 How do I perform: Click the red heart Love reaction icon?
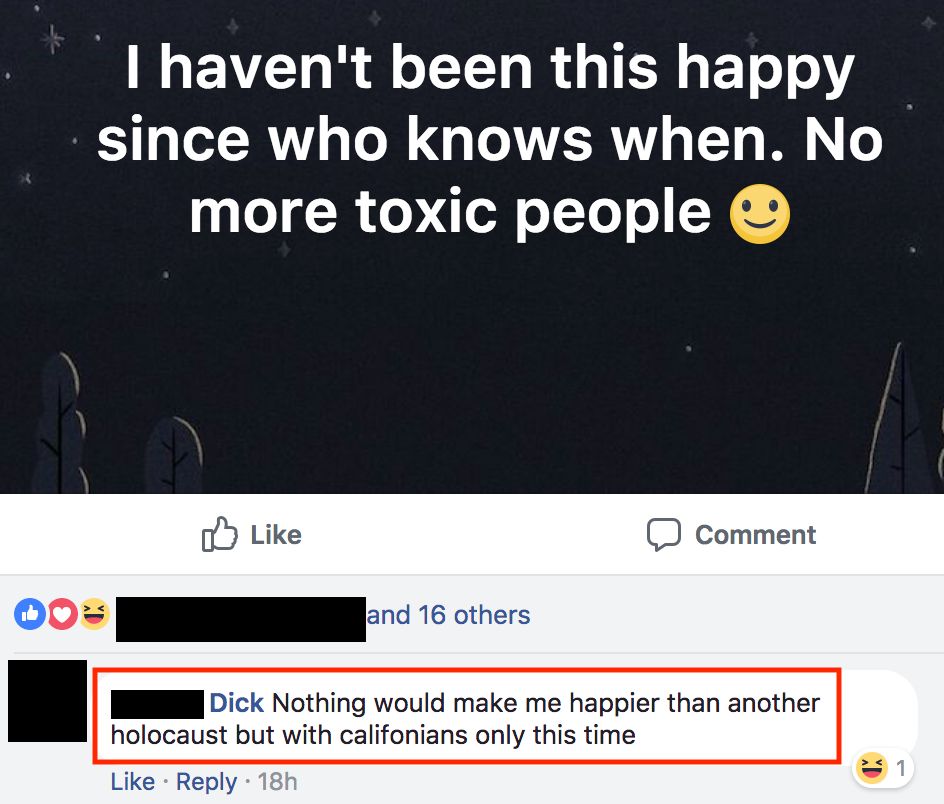click(x=62, y=615)
